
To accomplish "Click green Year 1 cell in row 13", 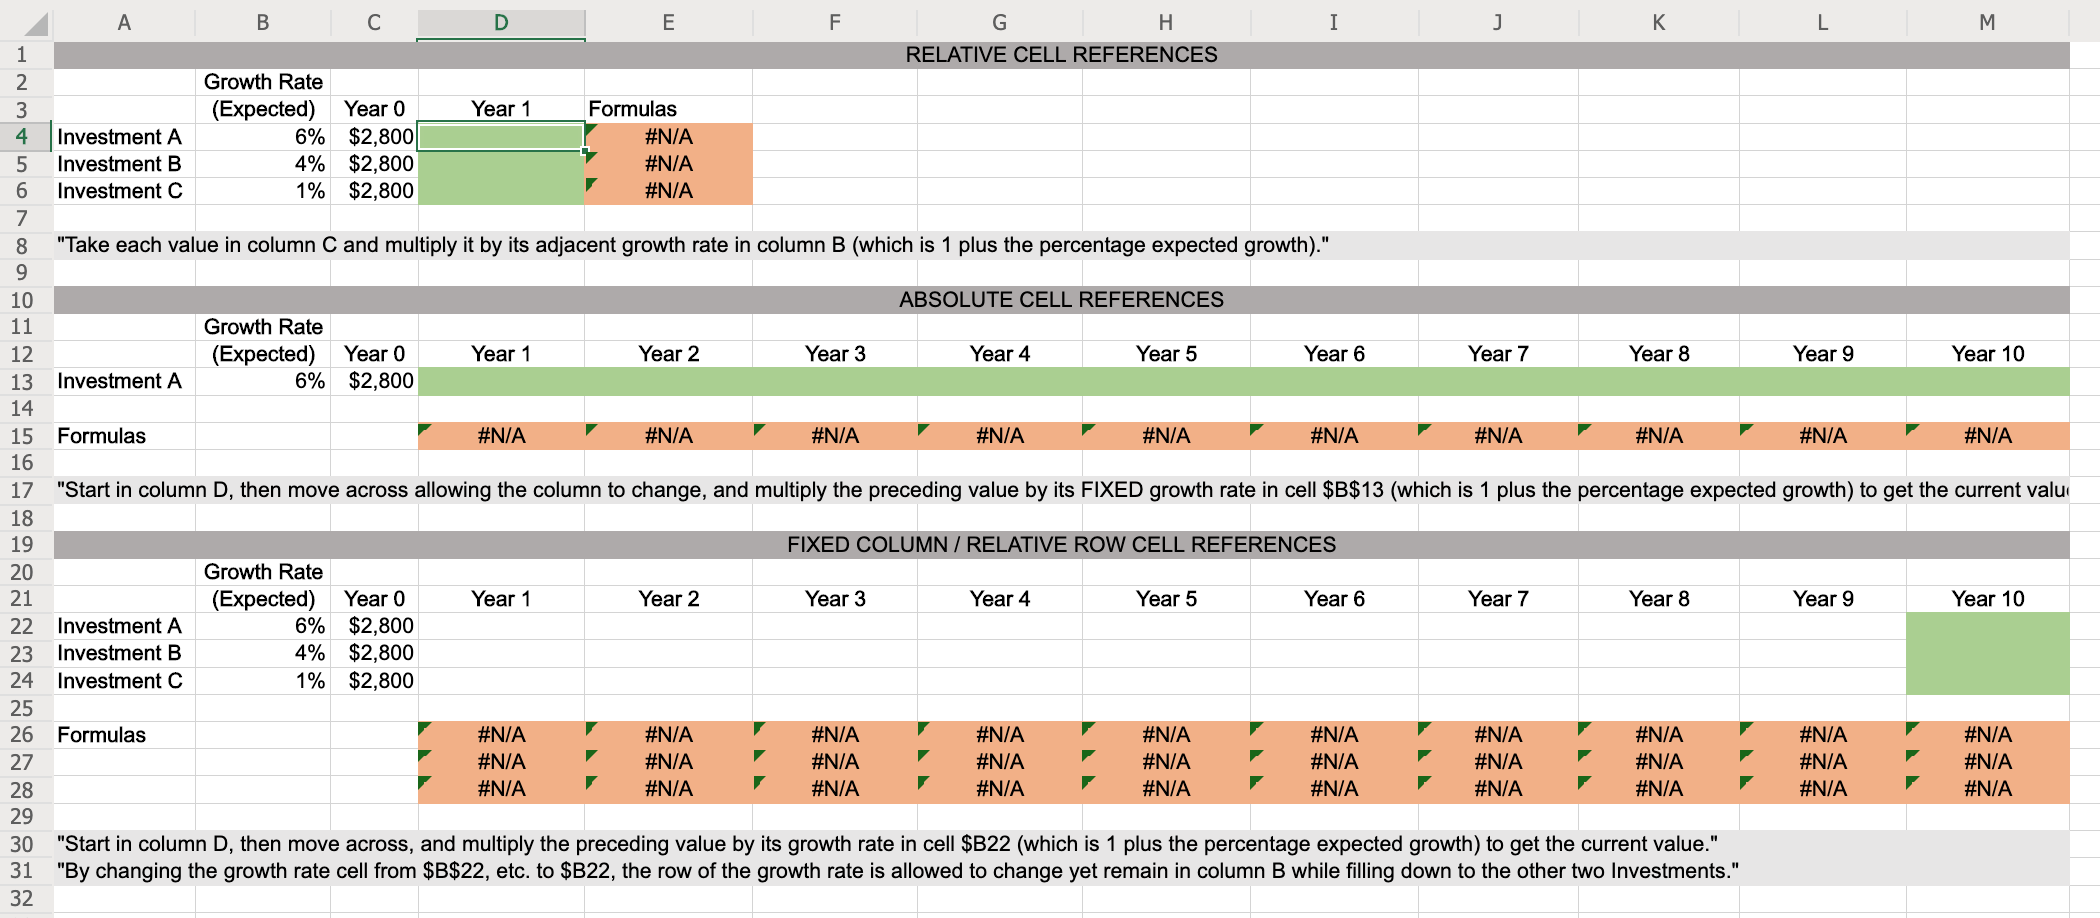I will (501, 382).
